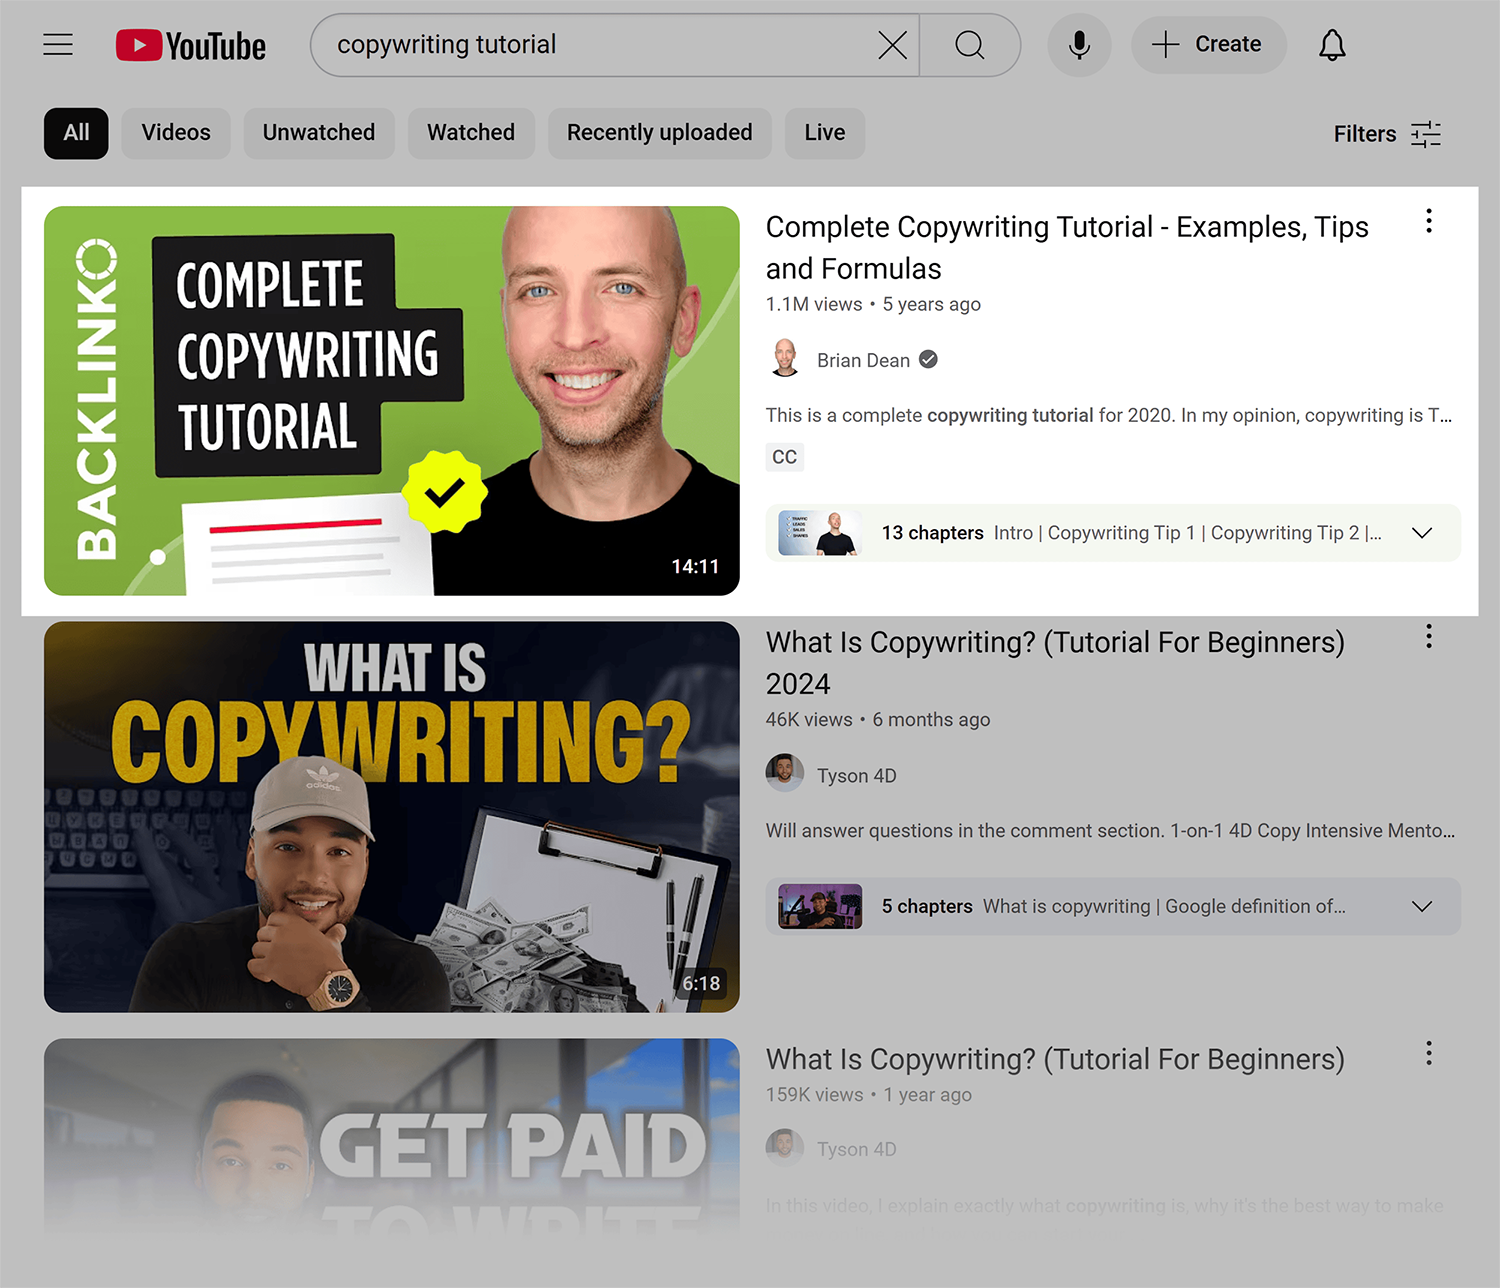This screenshot has width=1500, height=1288.
Task: Open the Create menu
Action: click(x=1208, y=45)
